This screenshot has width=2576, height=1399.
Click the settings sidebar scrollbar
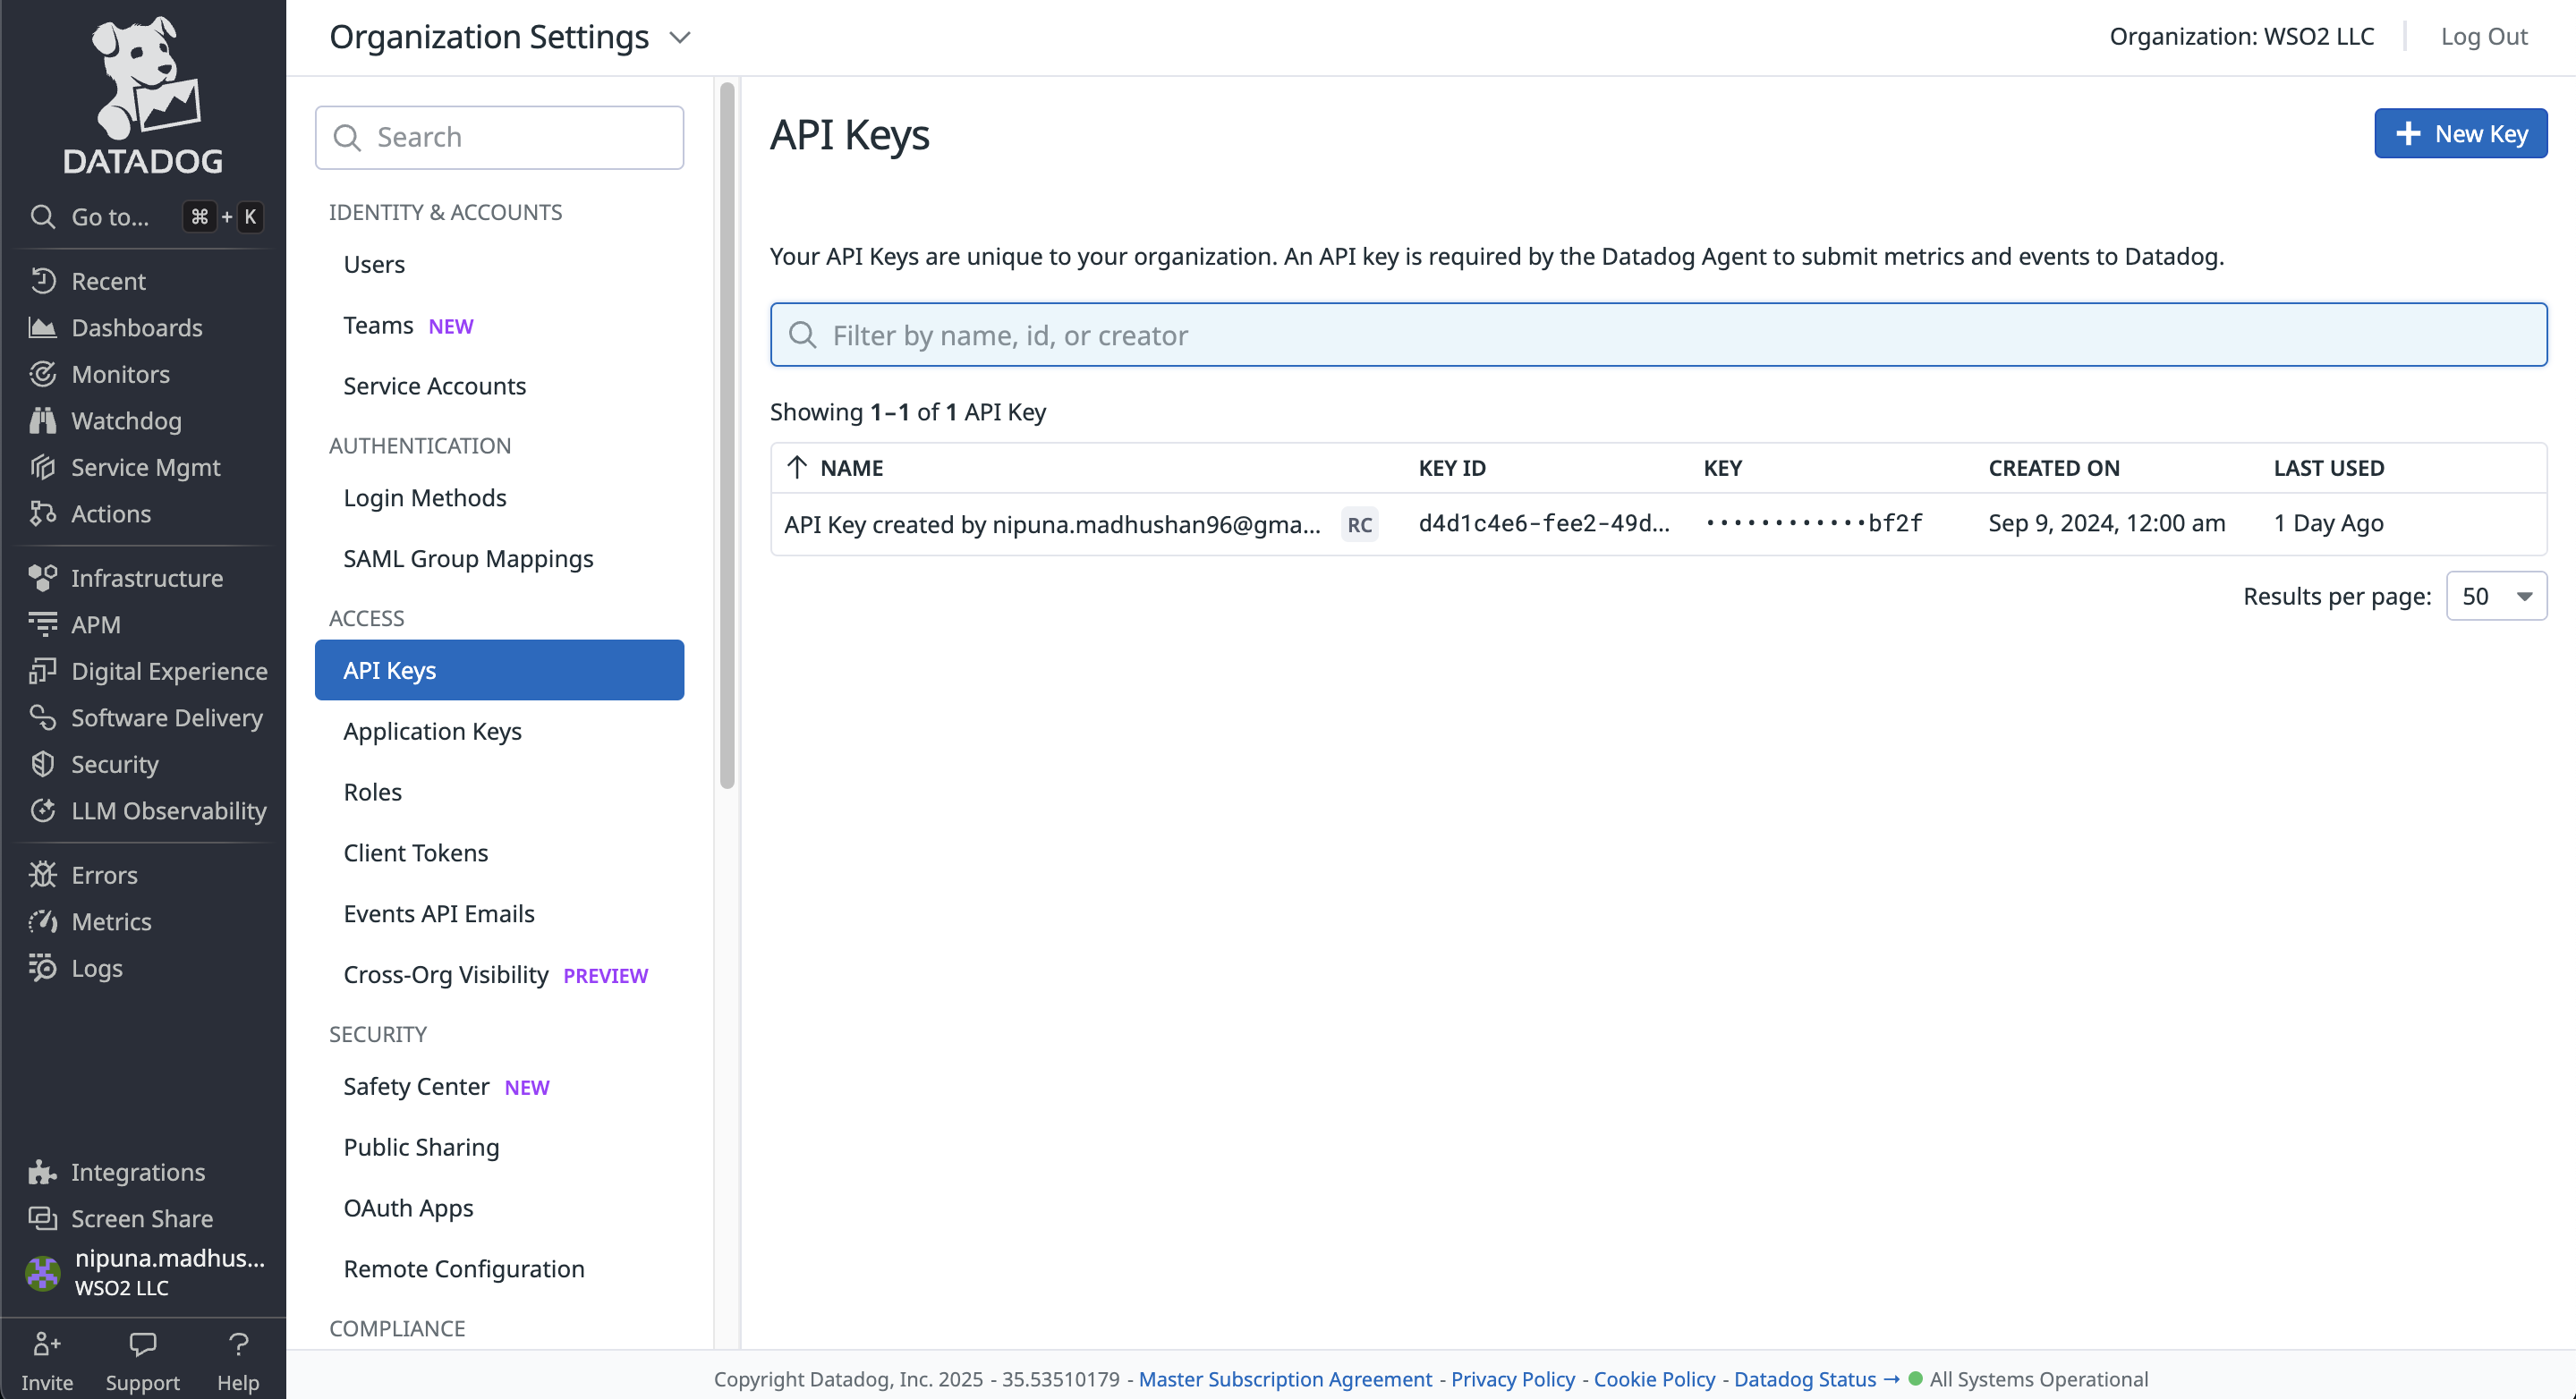[727, 435]
